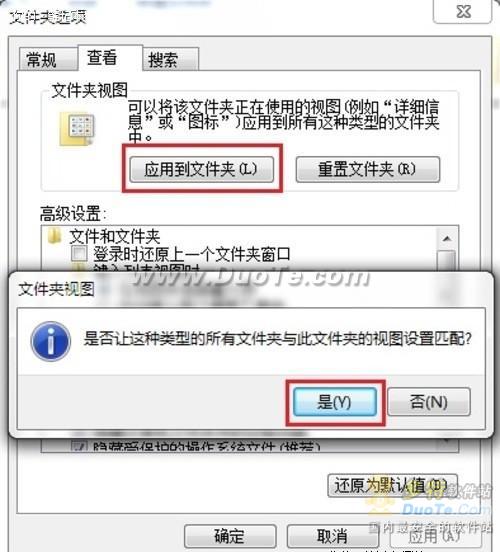Click the folder view icon image
Viewport: 500px width, 552px height.
click(77, 128)
